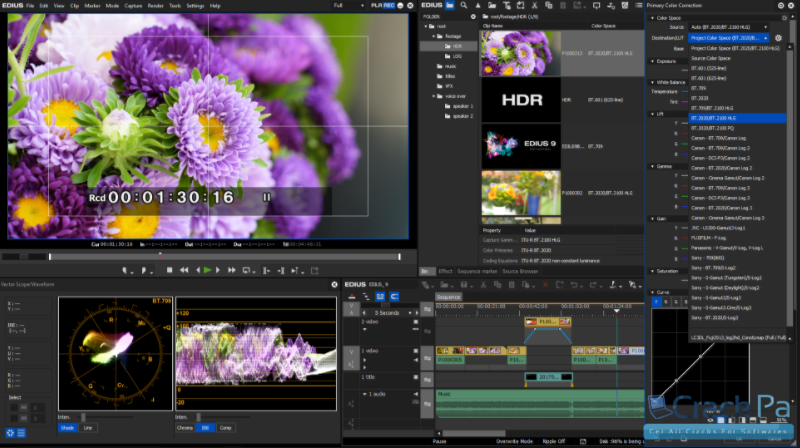This screenshot has height=448, width=800.
Task: Toggle the Insert/Overwrite mode icon
Action: (x=352, y=296)
